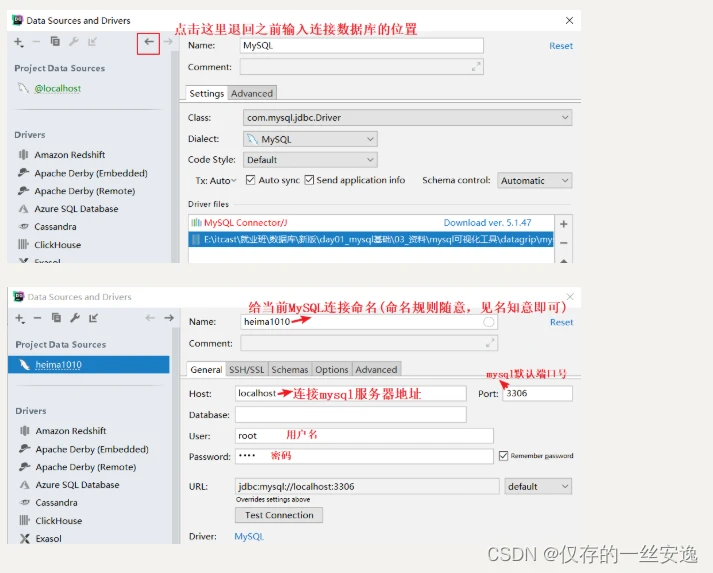Switch to General tab in bottom window
Viewport: 713px width, 573px height.
pos(206,369)
